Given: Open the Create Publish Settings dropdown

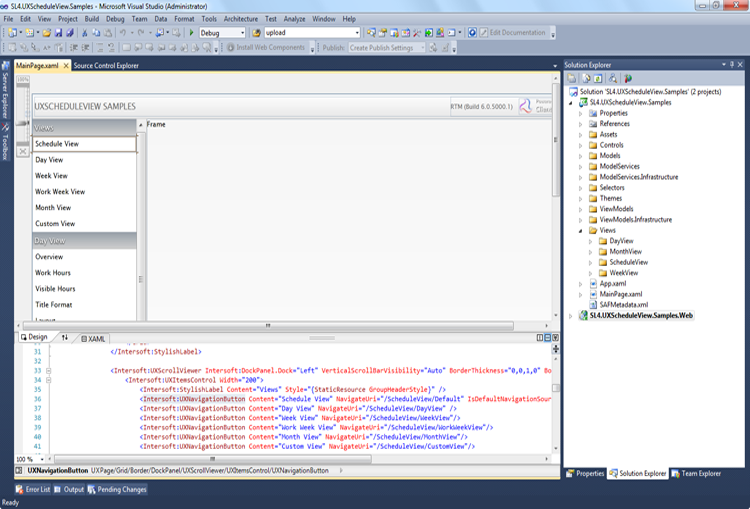Looking at the screenshot, I should [x=422, y=48].
